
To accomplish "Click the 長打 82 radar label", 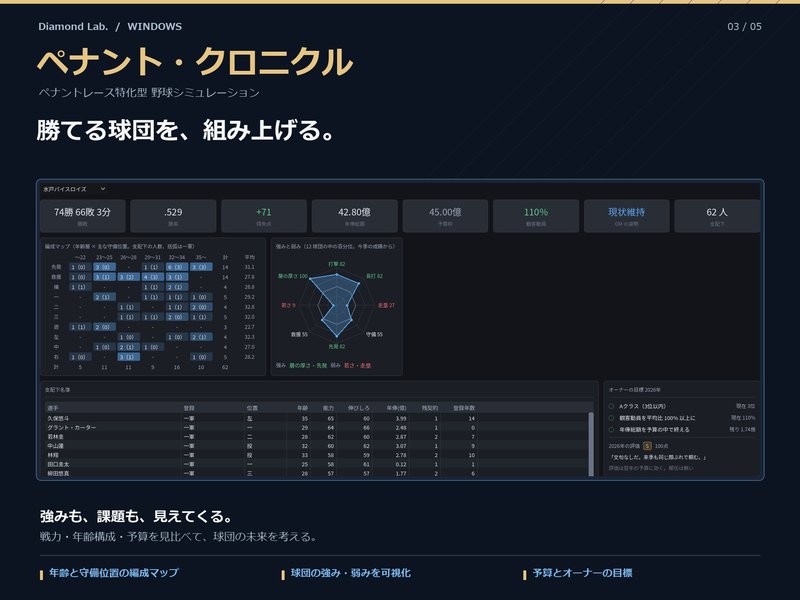I will (374, 276).
